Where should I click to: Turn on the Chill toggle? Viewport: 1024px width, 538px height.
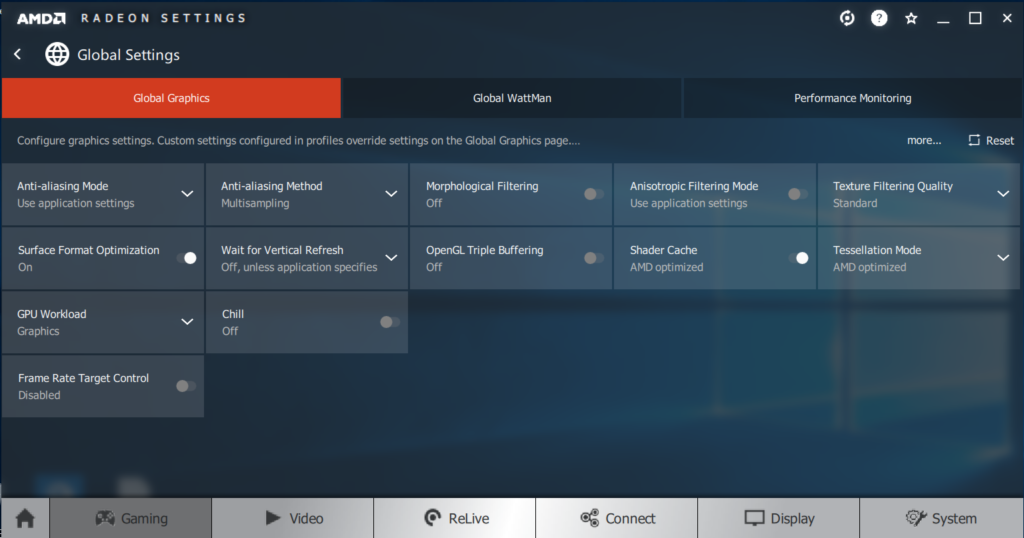tap(389, 322)
